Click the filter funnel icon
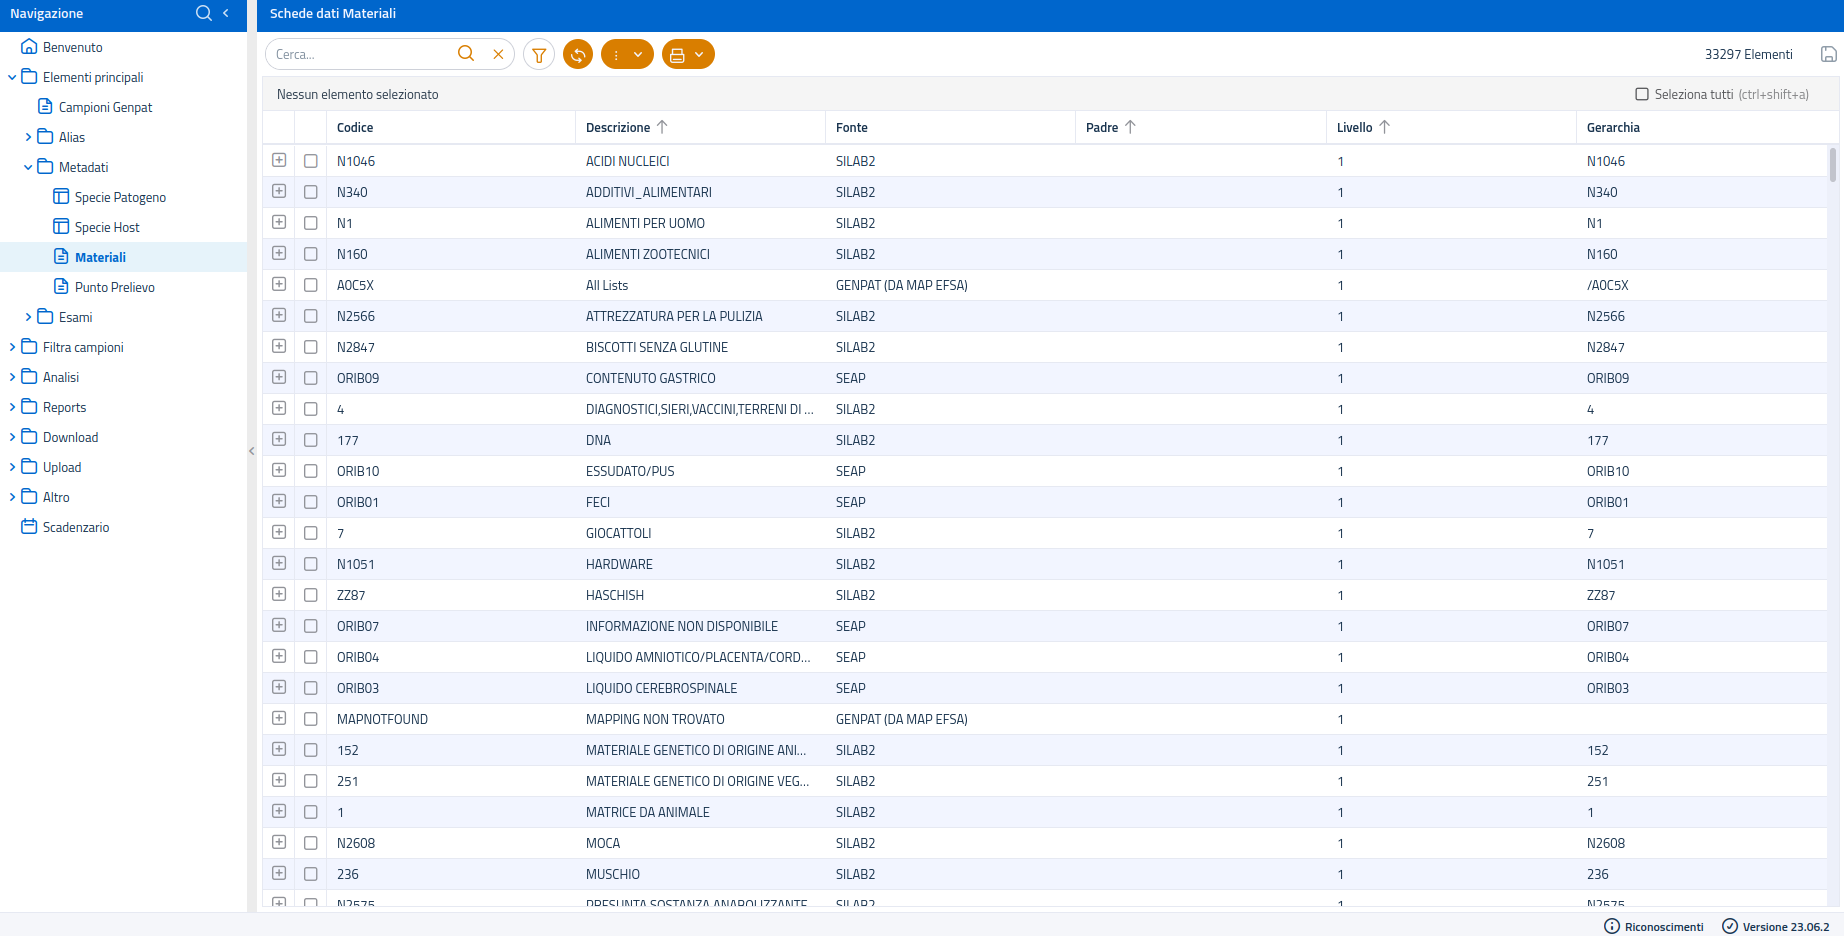This screenshot has width=1844, height=936. click(x=539, y=55)
